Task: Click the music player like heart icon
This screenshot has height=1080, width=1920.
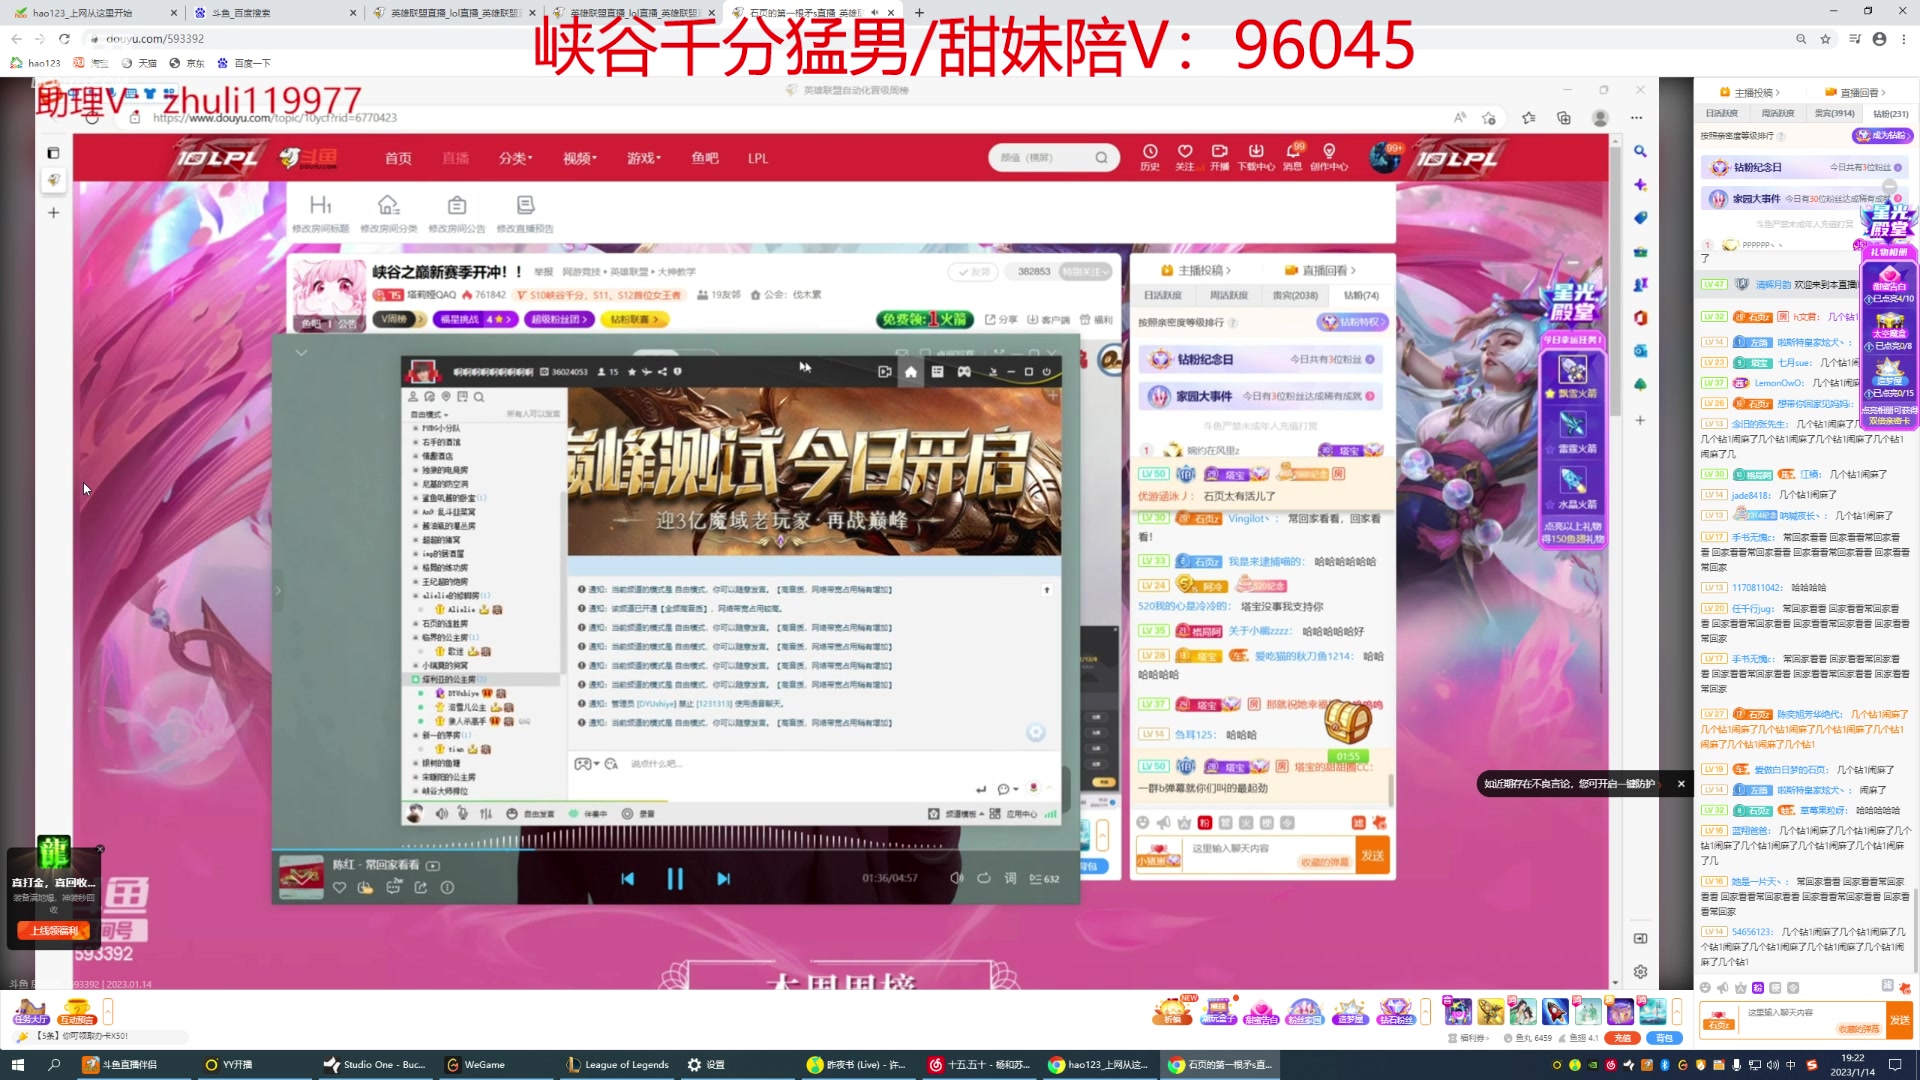Action: tap(339, 887)
